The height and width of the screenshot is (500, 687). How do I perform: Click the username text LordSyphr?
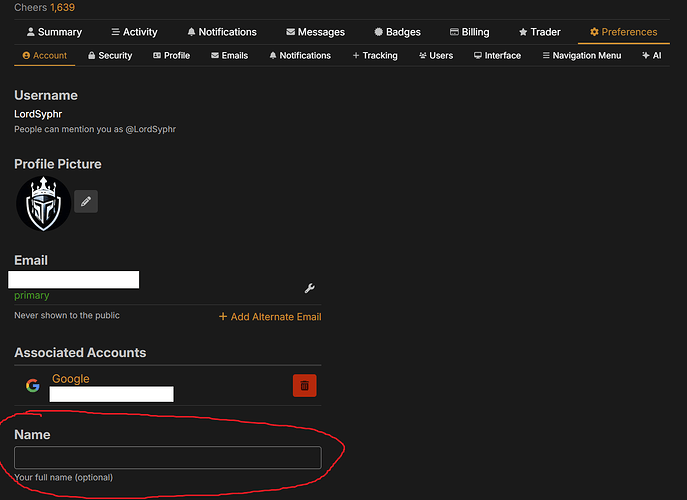[38, 114]
